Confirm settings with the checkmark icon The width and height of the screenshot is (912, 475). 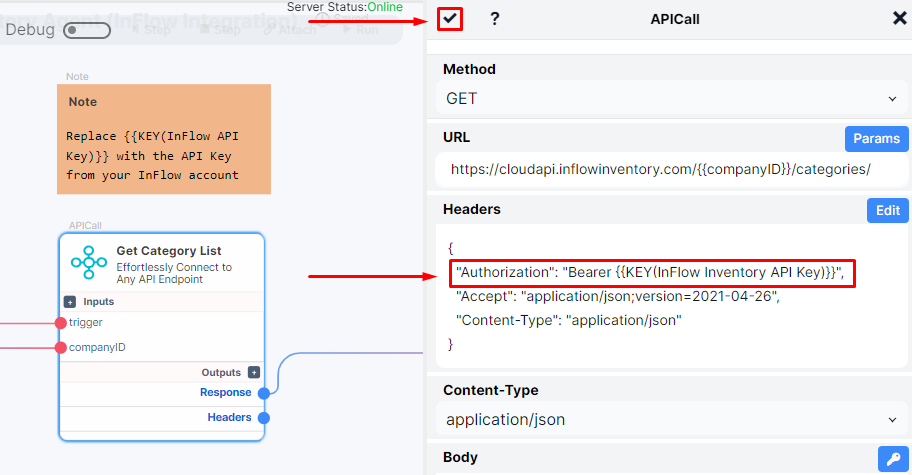pos(450,19)
